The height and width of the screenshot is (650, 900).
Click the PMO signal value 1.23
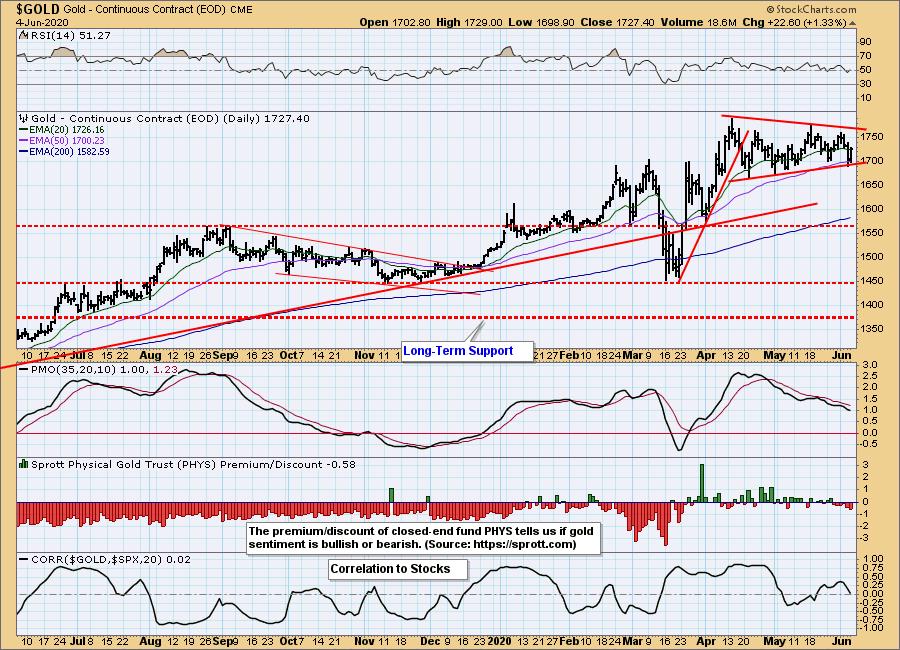coord(166,369)
